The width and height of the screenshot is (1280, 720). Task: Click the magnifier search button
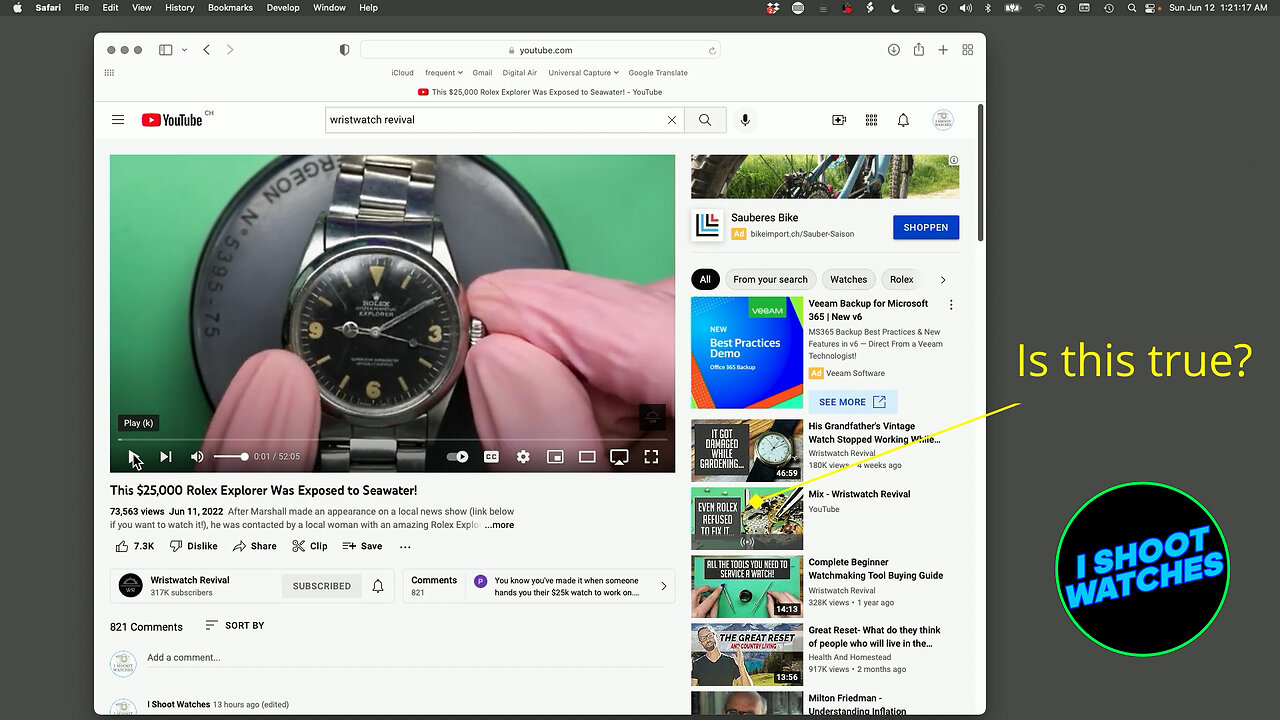click(705, 120)
